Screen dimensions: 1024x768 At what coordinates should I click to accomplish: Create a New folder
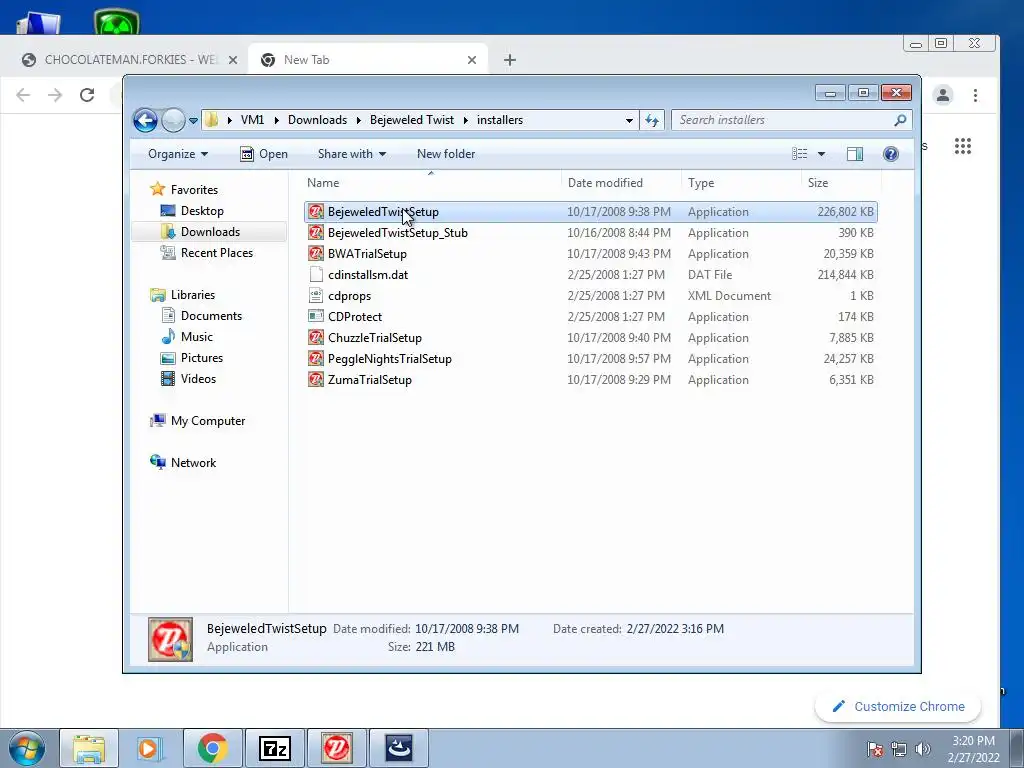446,154
